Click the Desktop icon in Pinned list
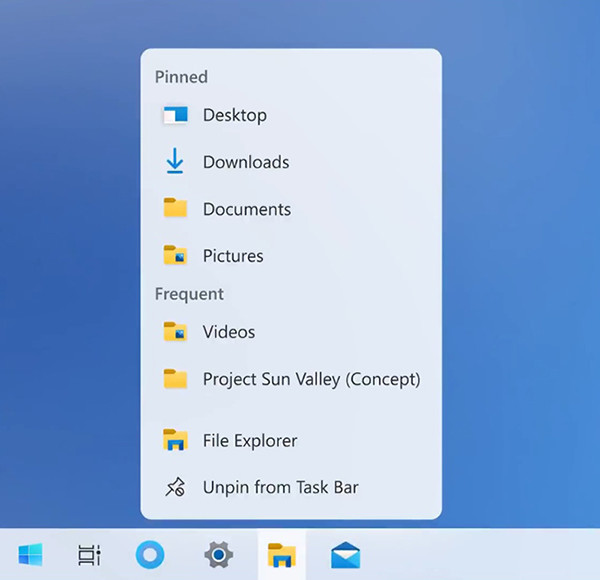The image size is (600, 580). (175, 115)
